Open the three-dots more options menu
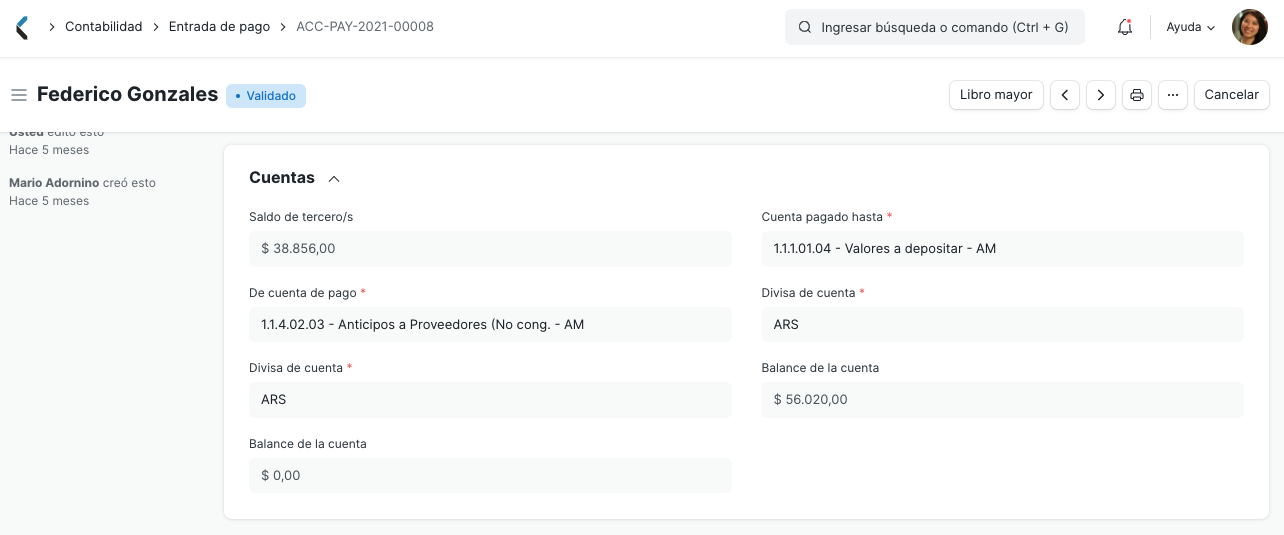 tap(1173, 95)
